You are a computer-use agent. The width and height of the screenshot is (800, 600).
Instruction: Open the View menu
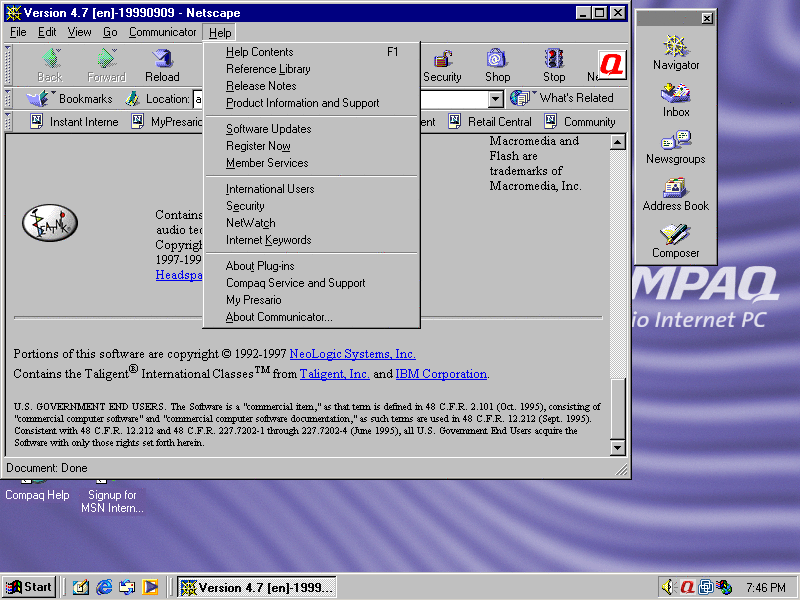[x=80, y=32]
